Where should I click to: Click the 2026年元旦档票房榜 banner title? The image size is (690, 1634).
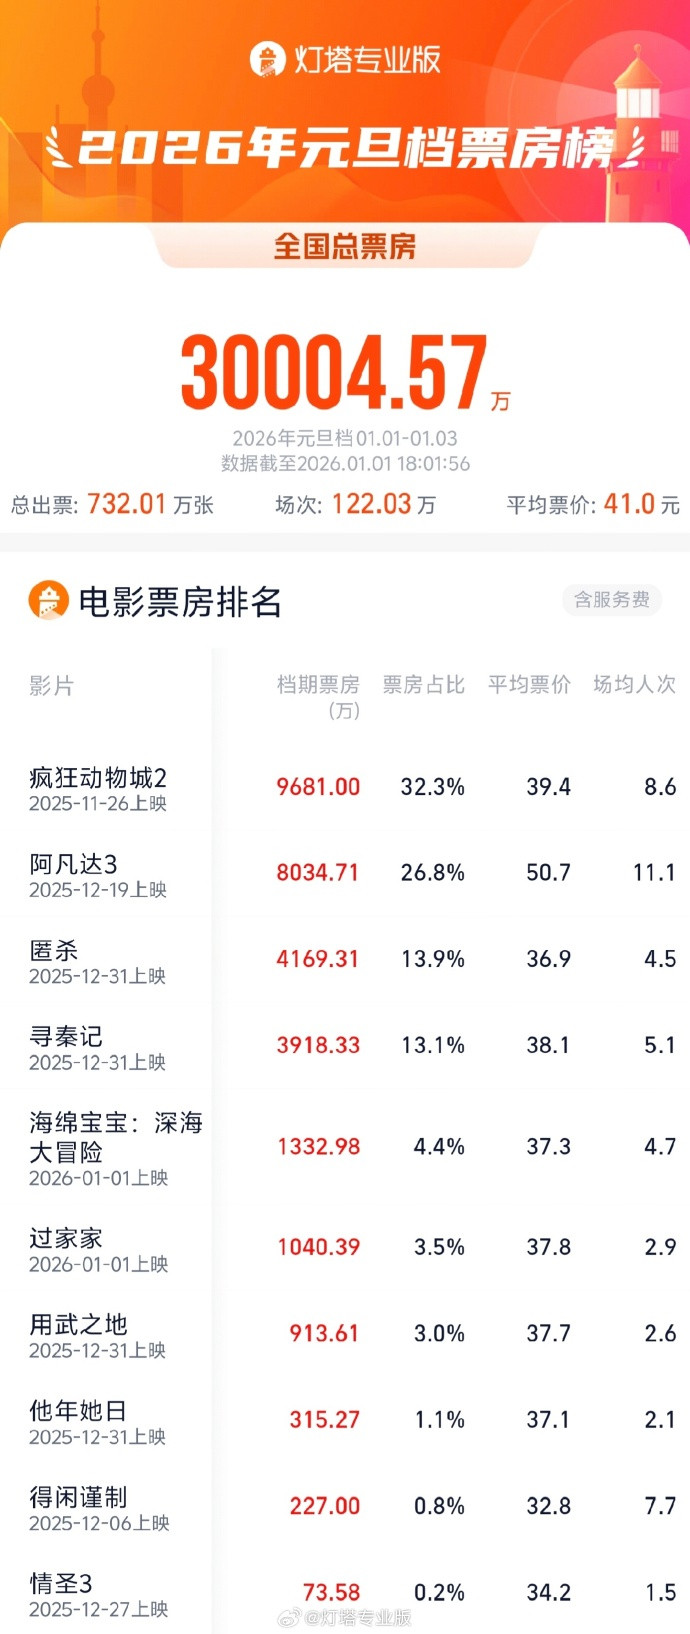[x=345, y=149]
